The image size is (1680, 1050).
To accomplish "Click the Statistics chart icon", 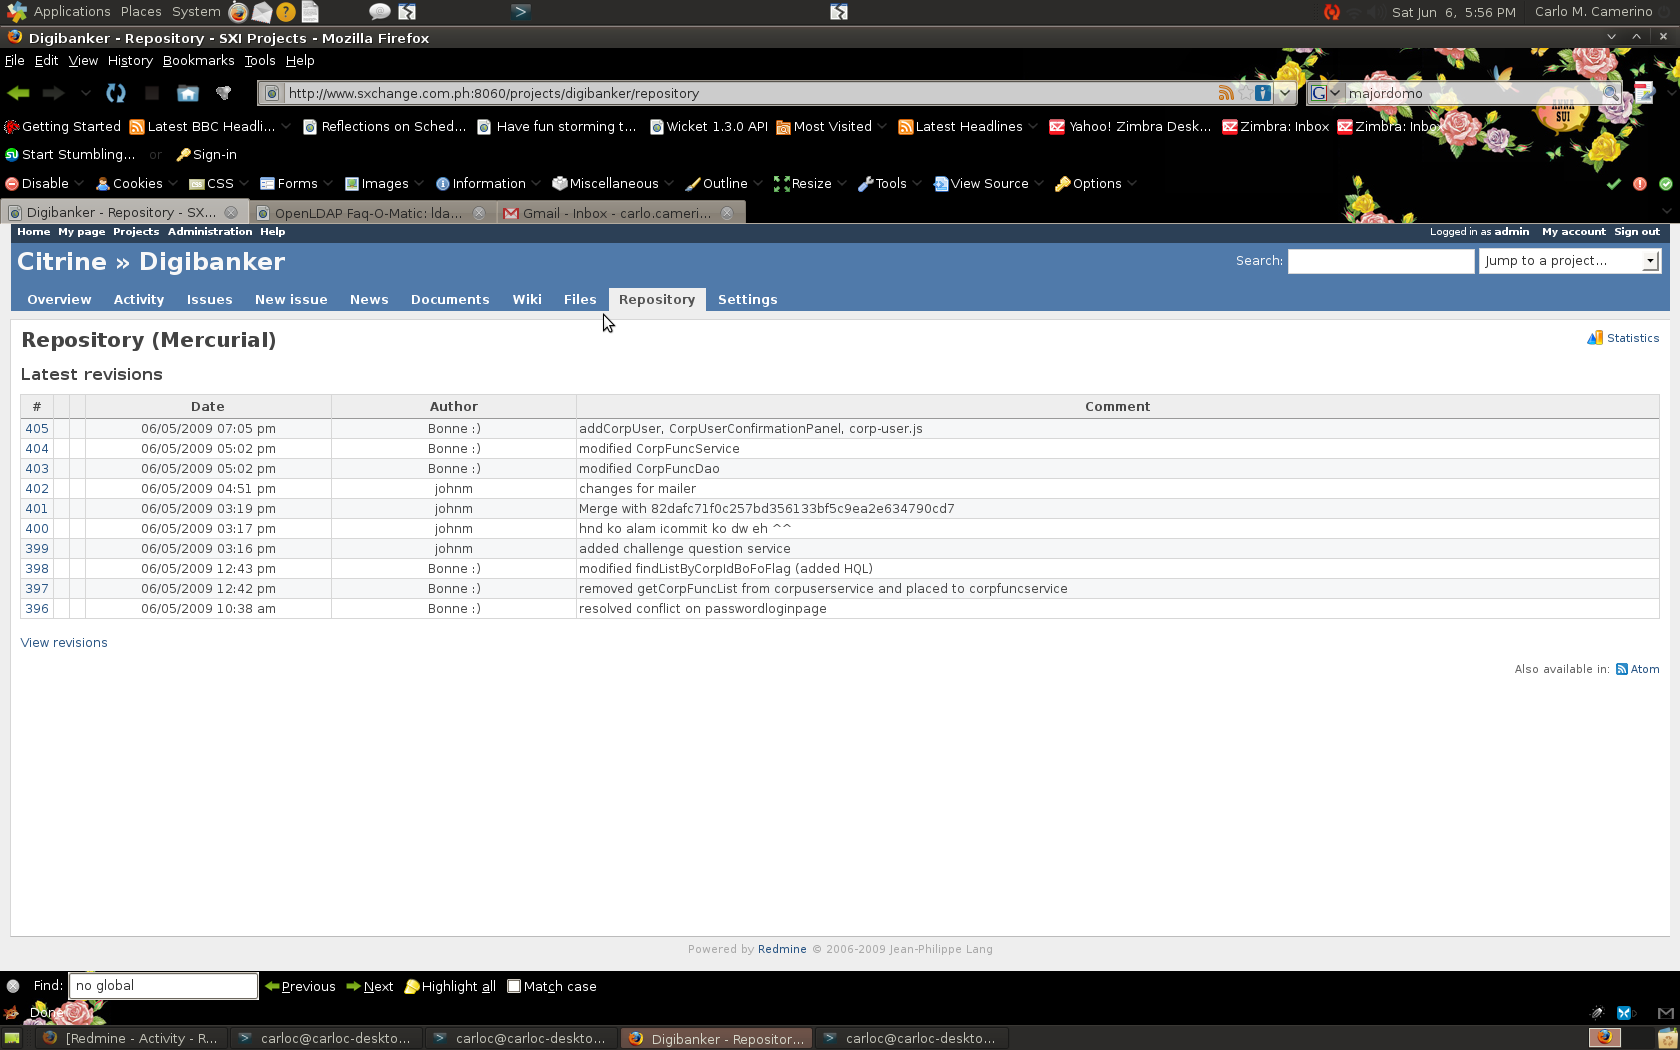I will tap(1595, 338).
